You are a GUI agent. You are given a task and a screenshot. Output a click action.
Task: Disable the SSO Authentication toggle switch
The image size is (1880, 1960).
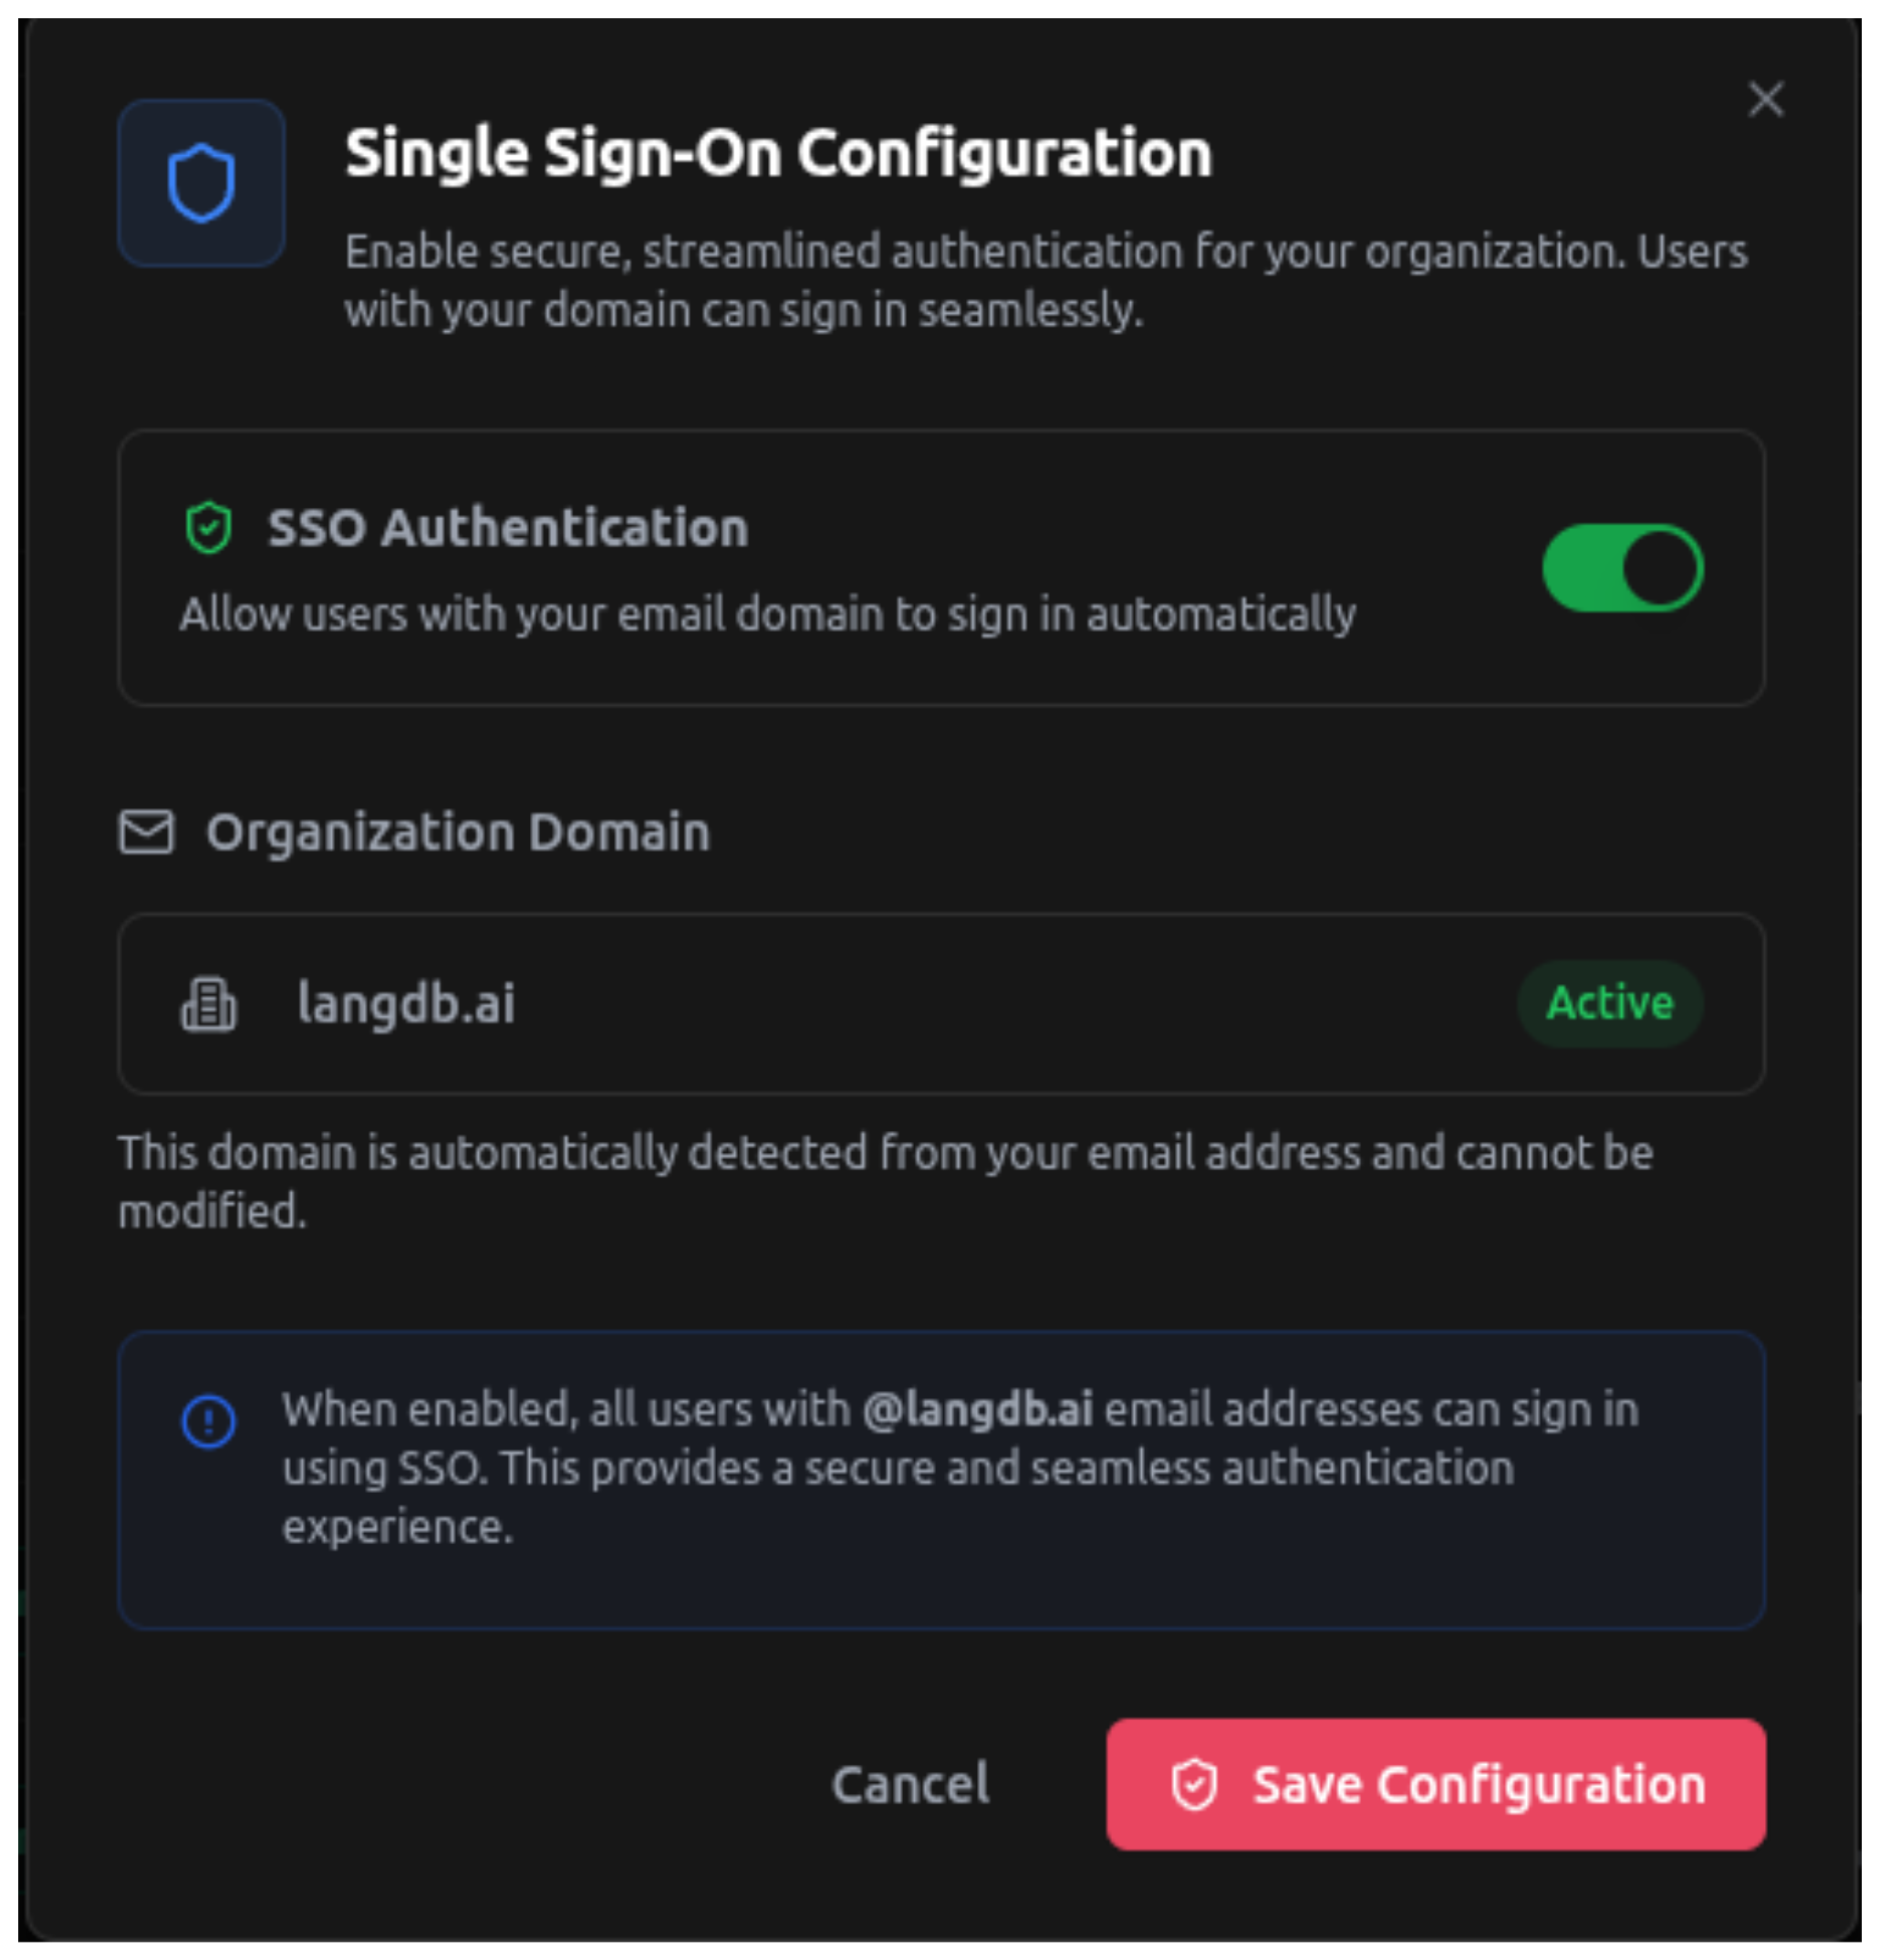click(1622, 568)
